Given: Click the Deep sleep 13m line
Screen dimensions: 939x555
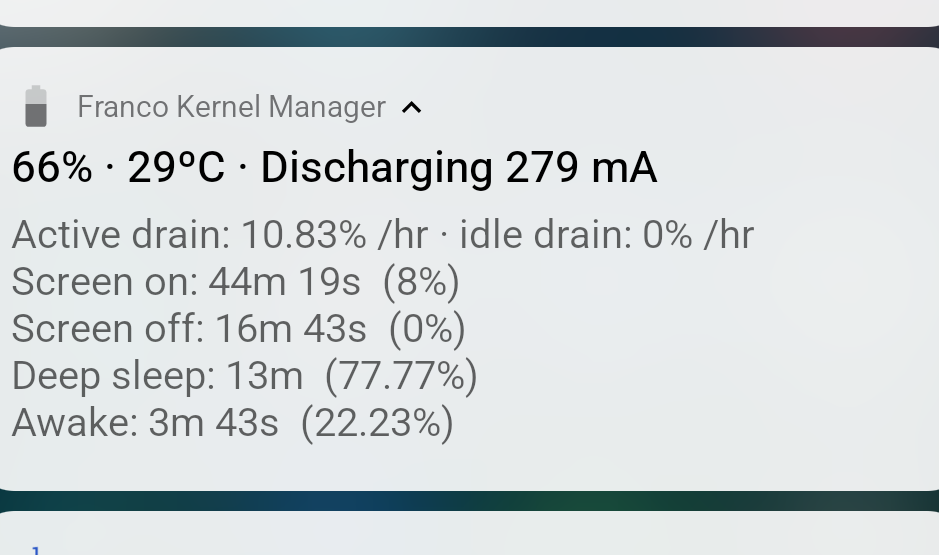Looking at the screenshot, I should point(157,376).
